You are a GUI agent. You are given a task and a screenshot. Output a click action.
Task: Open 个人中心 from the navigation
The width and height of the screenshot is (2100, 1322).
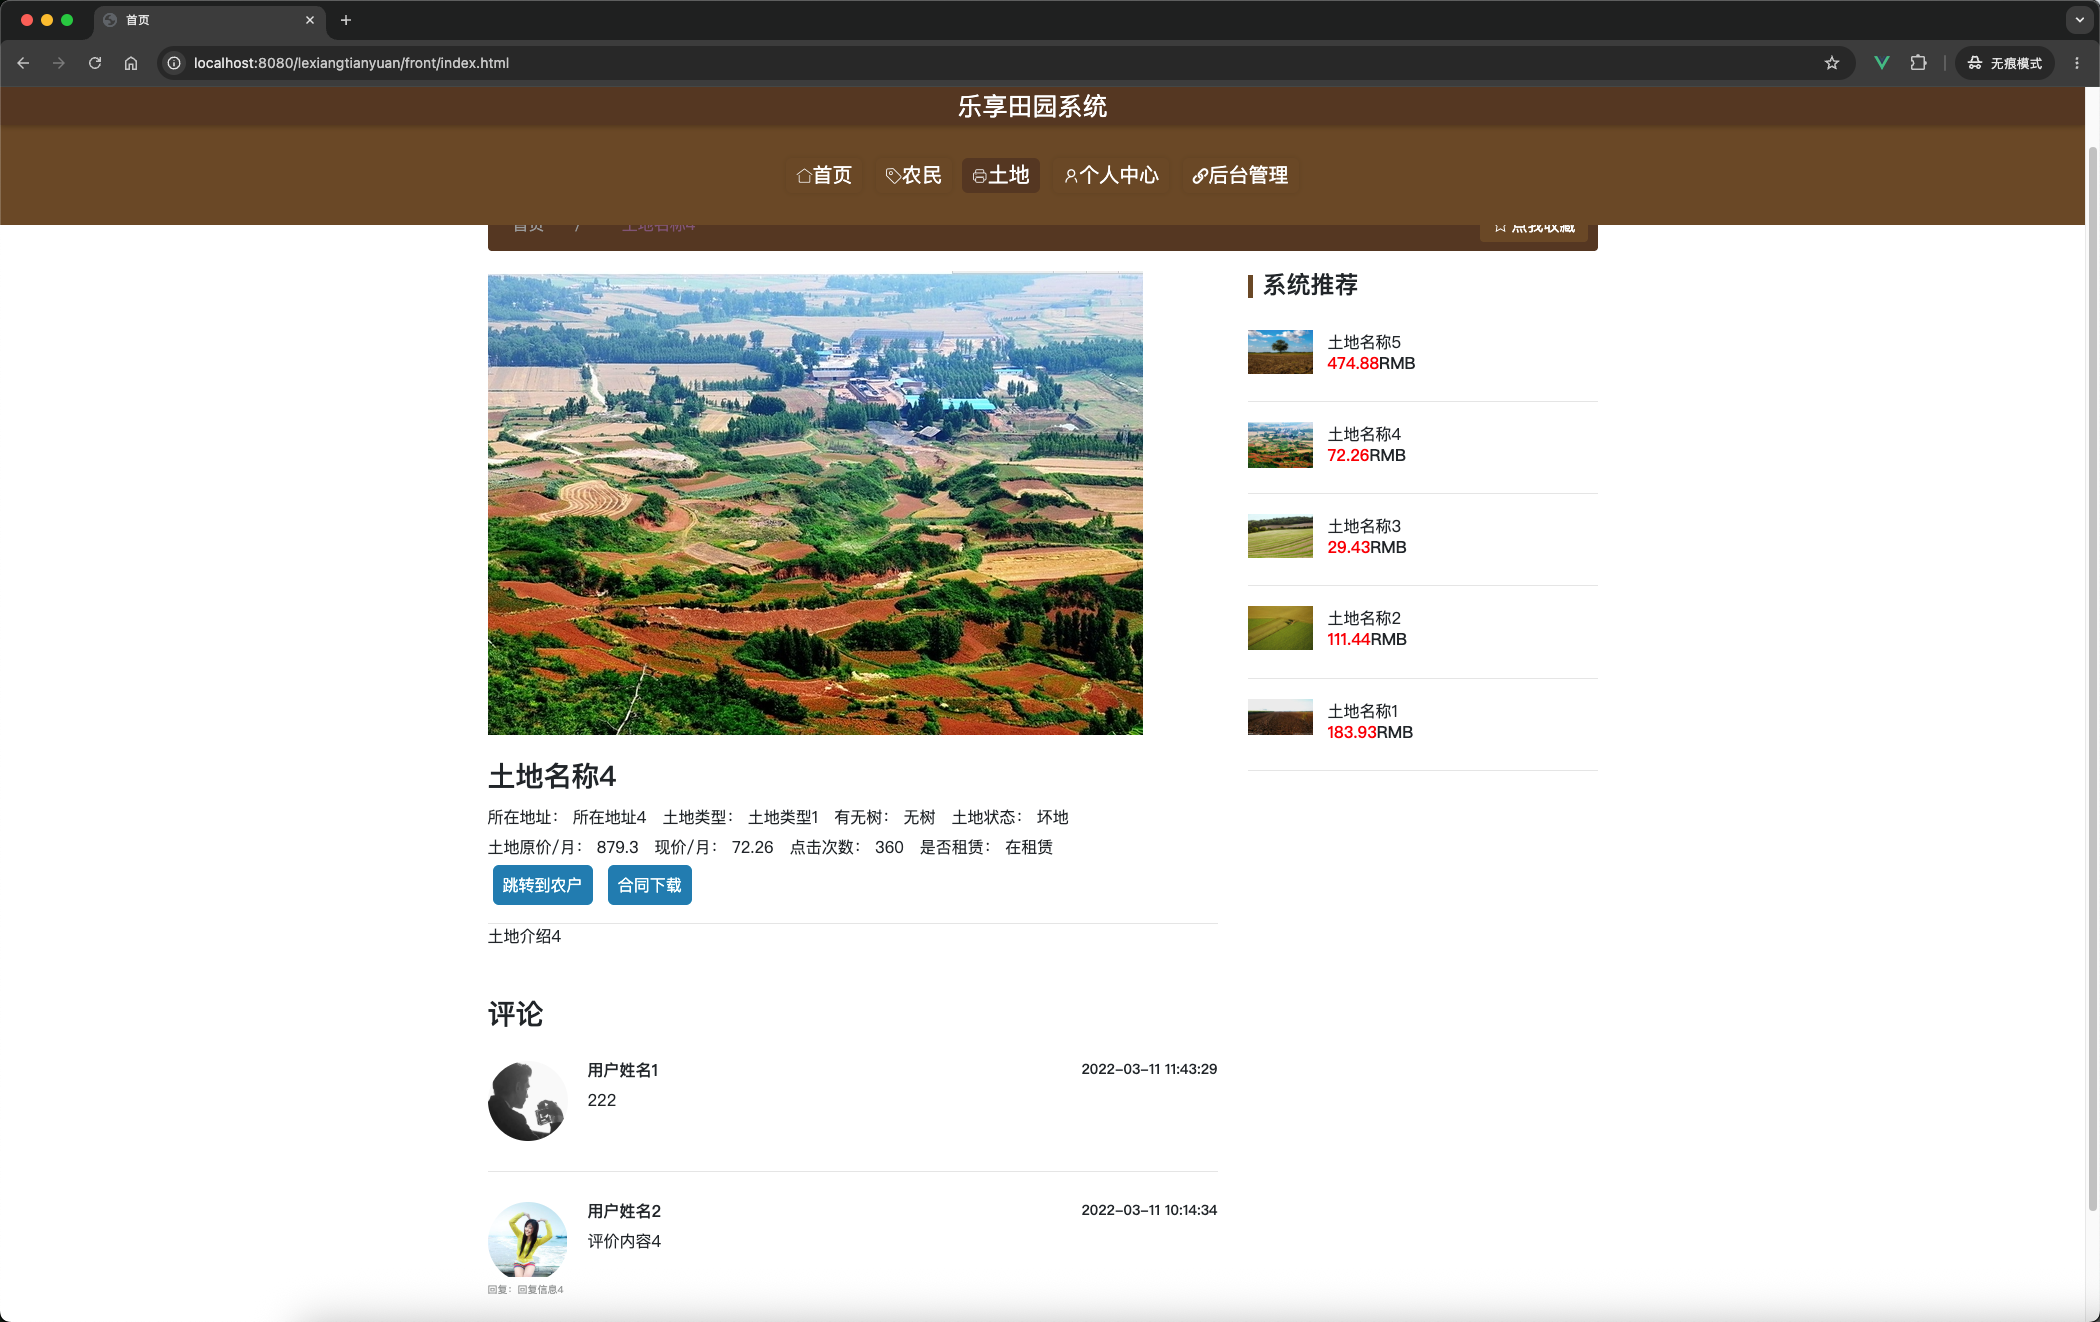click(1111, 175)
